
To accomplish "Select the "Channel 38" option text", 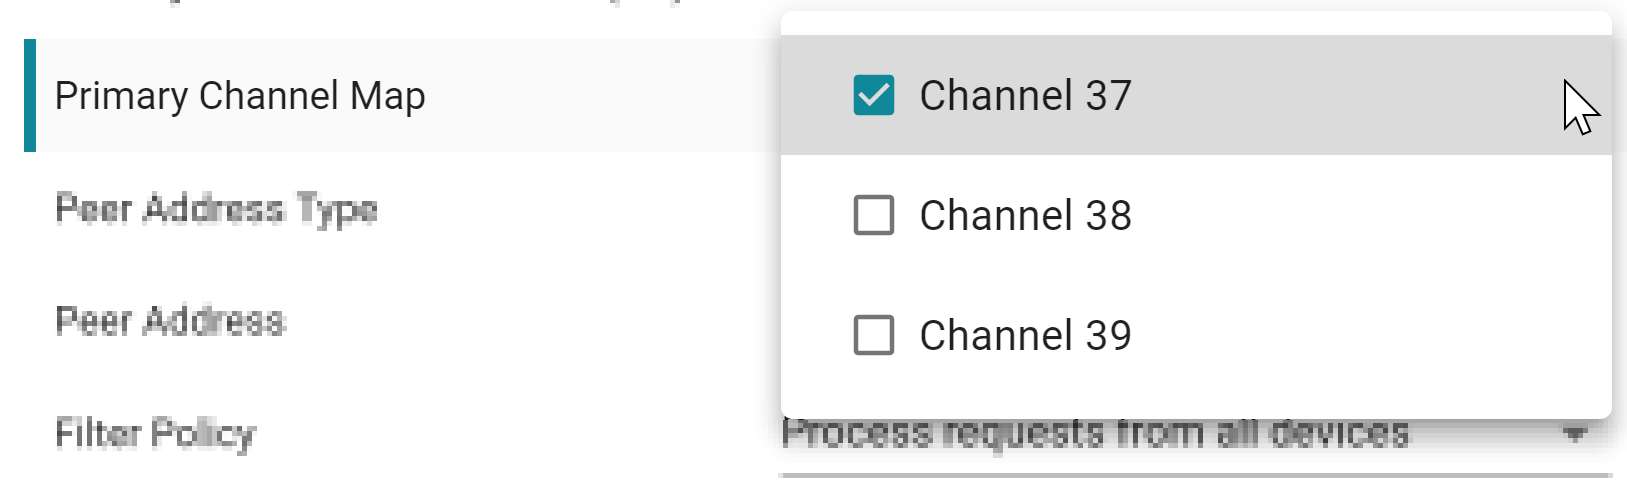I will point(1025,216).
